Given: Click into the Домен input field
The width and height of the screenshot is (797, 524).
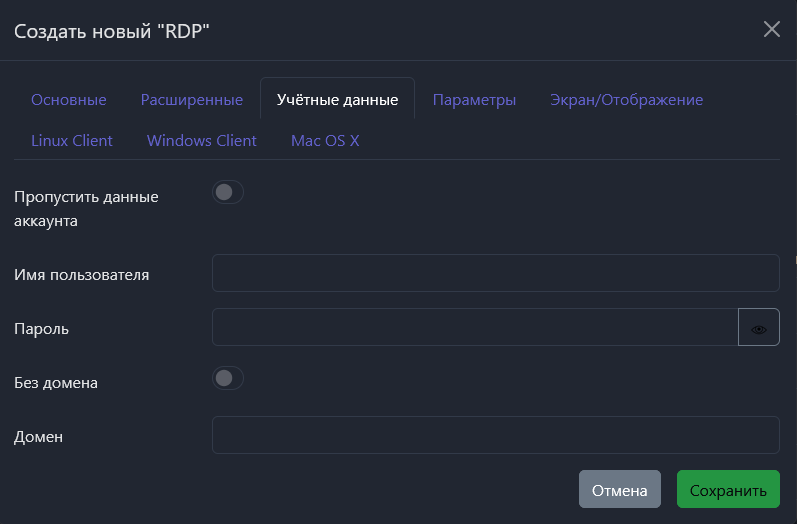Looking at the screenshot, I should [x=495, y=435].
